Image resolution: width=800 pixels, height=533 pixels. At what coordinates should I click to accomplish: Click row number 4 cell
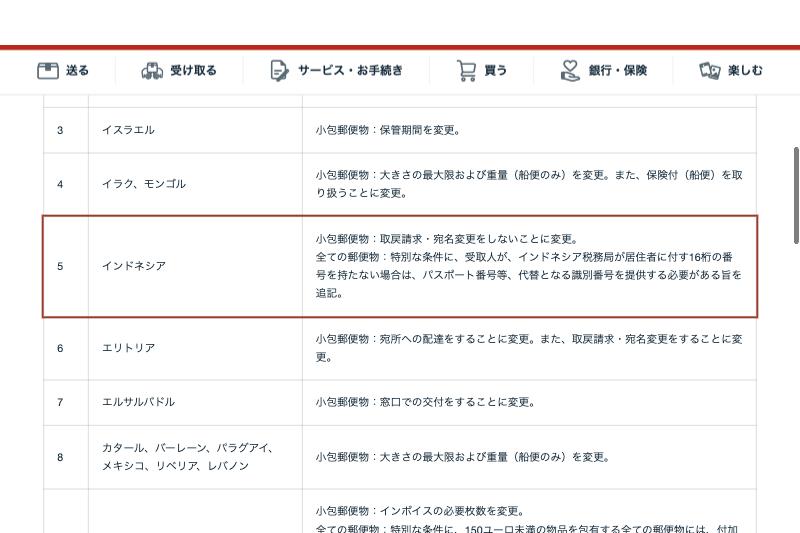click(66, 184)
